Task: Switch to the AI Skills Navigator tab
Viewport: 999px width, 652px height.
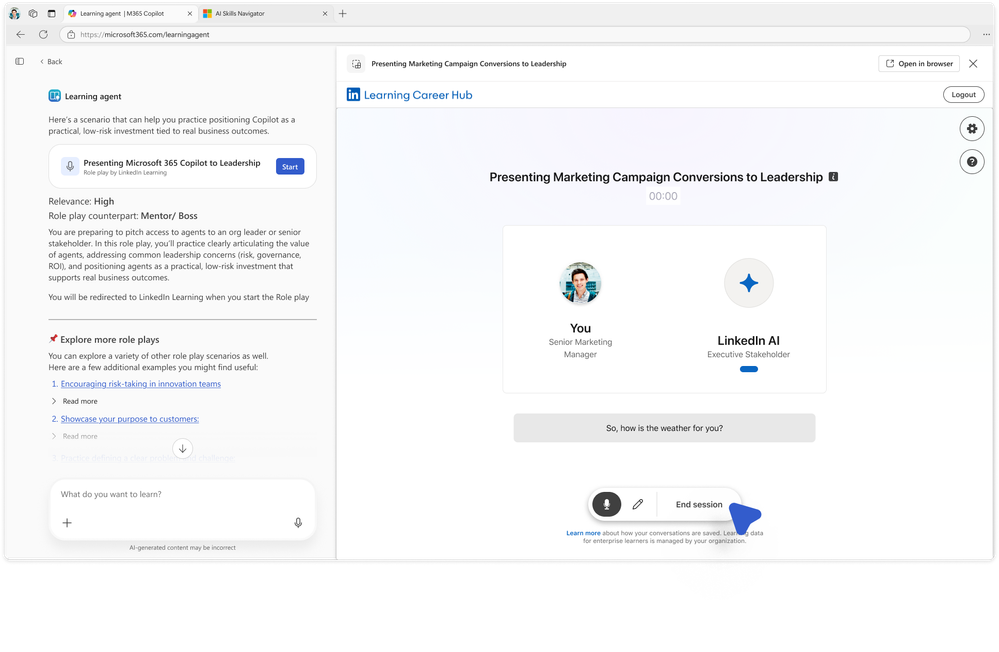Action: [x=265, y=13]
